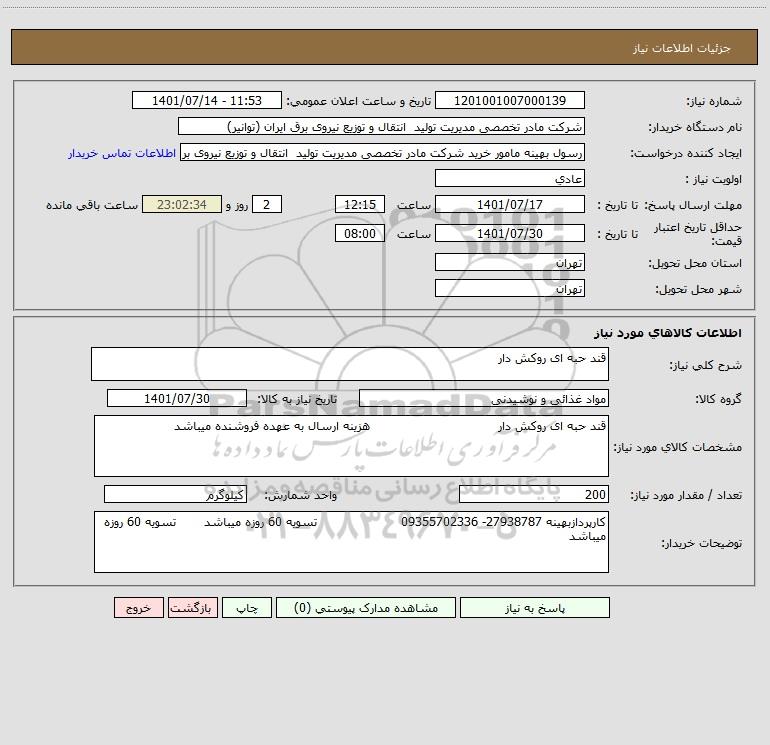Click the goods need date field
This screenshot has width=770, height=745.
(x=177, y=398)
